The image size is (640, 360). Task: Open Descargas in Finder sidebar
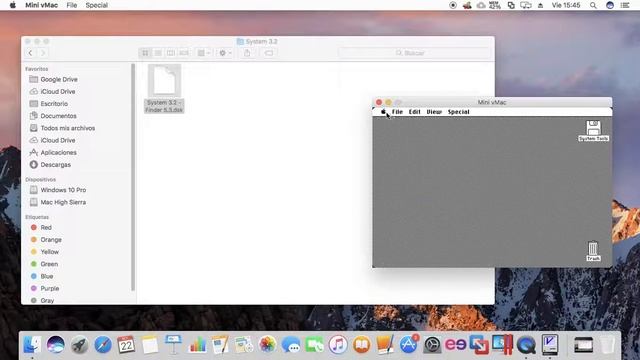[50, 165]
